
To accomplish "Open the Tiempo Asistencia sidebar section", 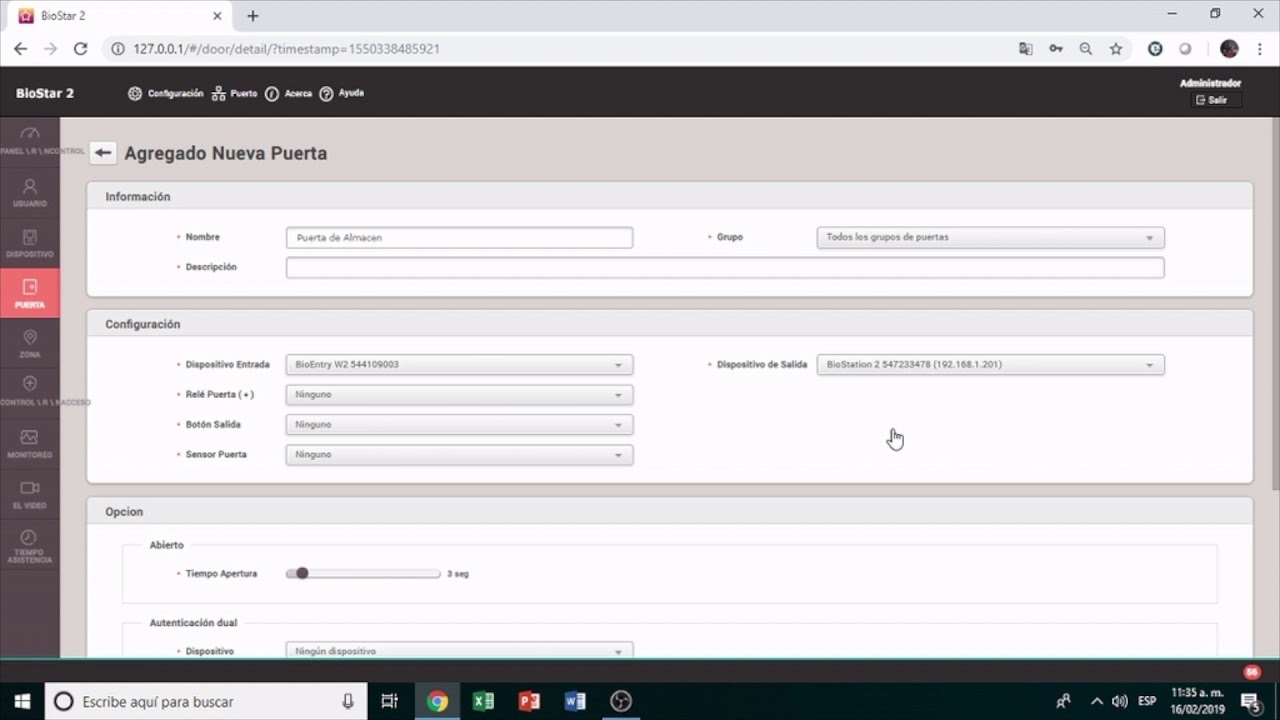I will tap(30, 547).
